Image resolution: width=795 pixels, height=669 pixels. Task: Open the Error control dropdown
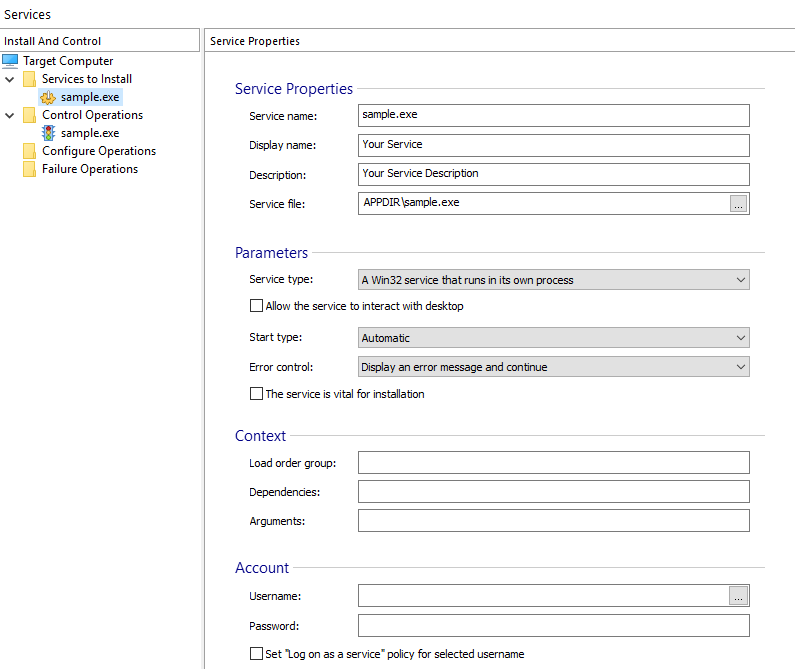click(x=554, y=367)
